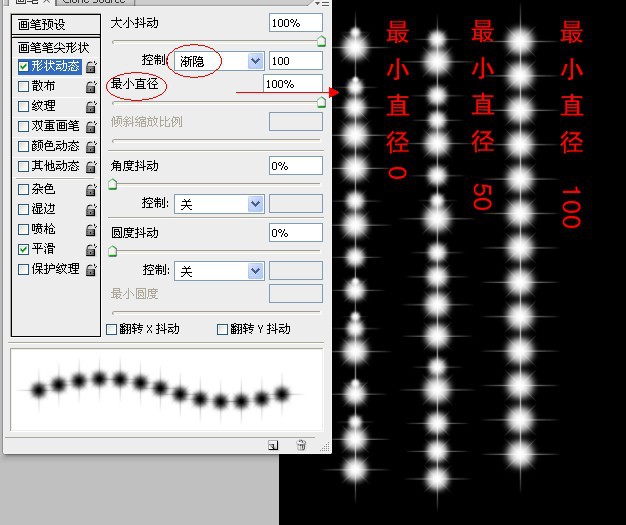Click the 其他动态 label
This screenshot has width=626, height=525.
pos(55,166)
